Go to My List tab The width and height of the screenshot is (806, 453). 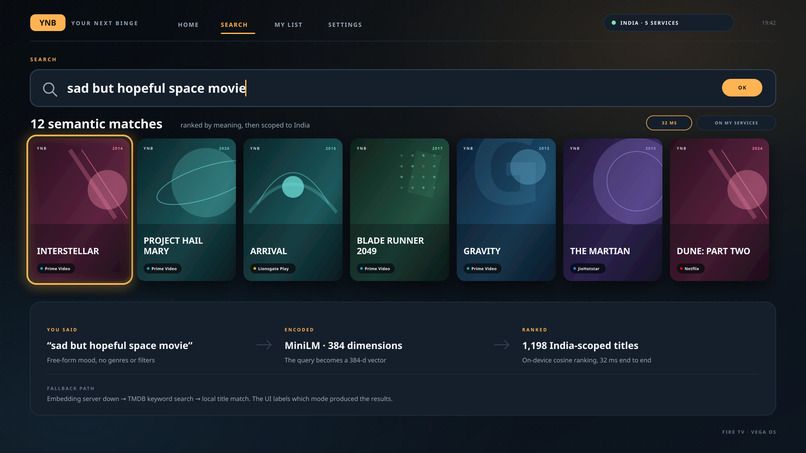pyautogui.click(x=288, y=25)
